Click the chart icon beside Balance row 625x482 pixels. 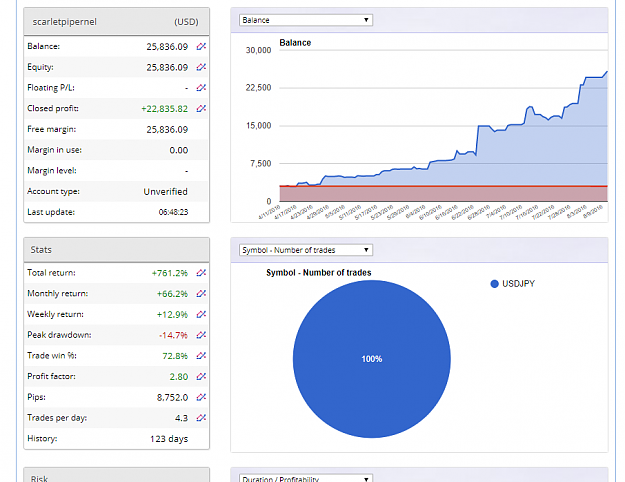[201, 47]
